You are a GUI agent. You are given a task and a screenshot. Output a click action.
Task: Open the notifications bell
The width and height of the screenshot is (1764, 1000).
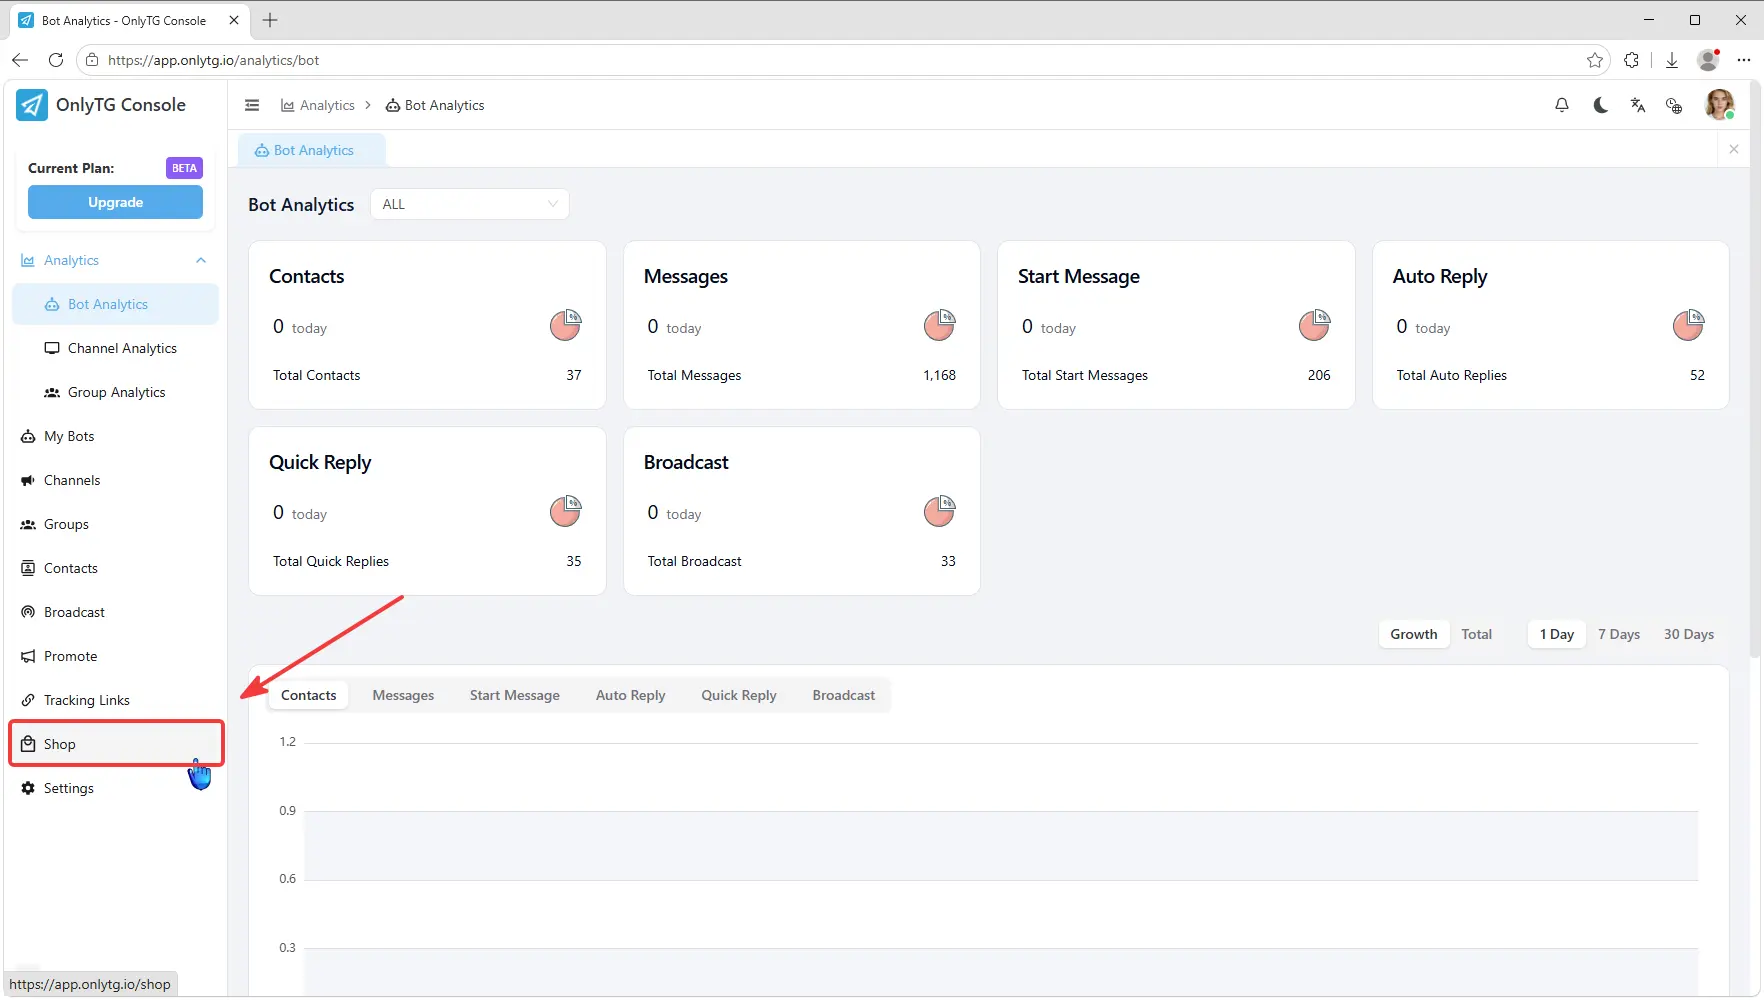pos(1562,105)
